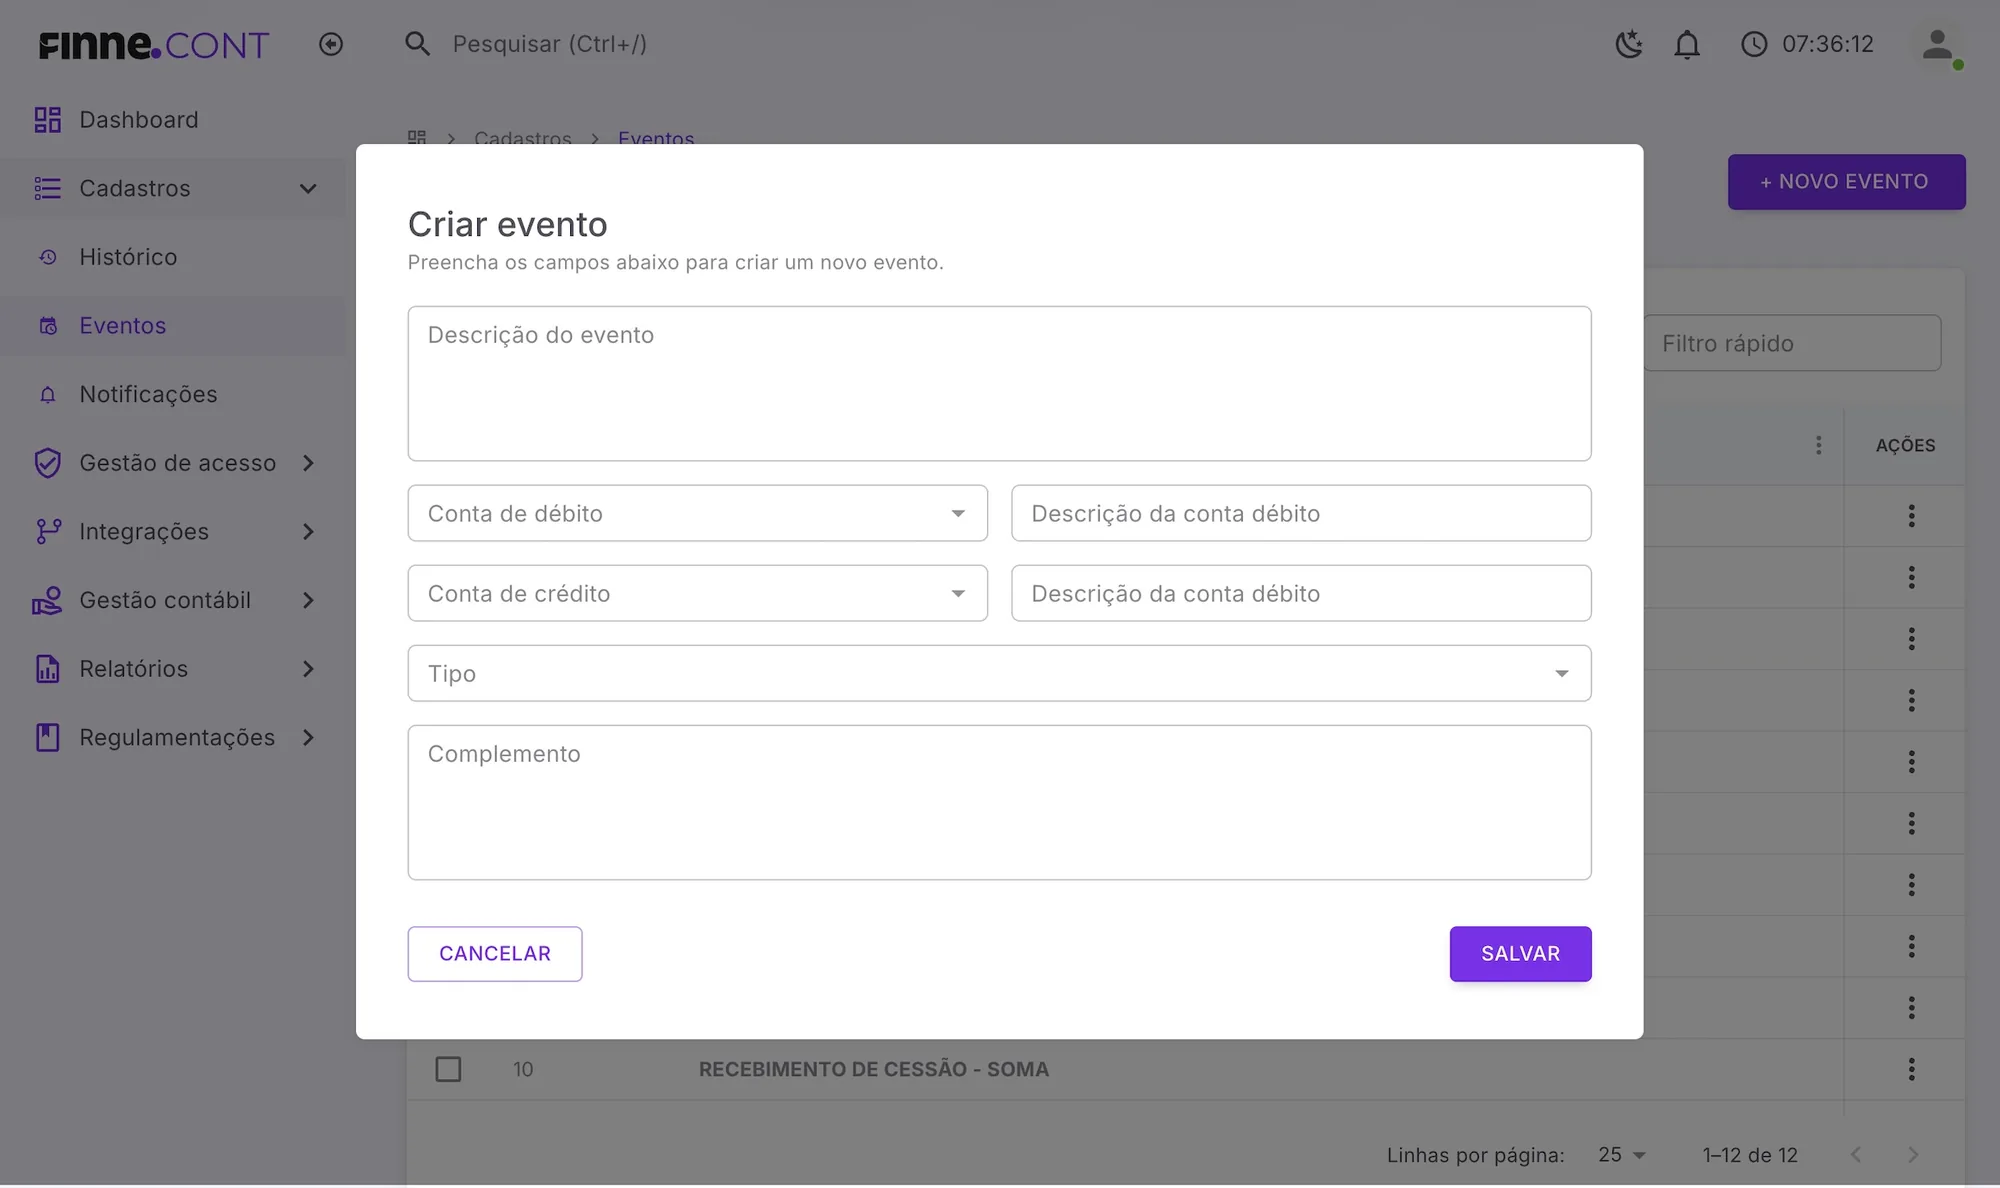Expand the Relatórios chevron
Viewport: 2000px width, 1188px height.
coord(308,669)
